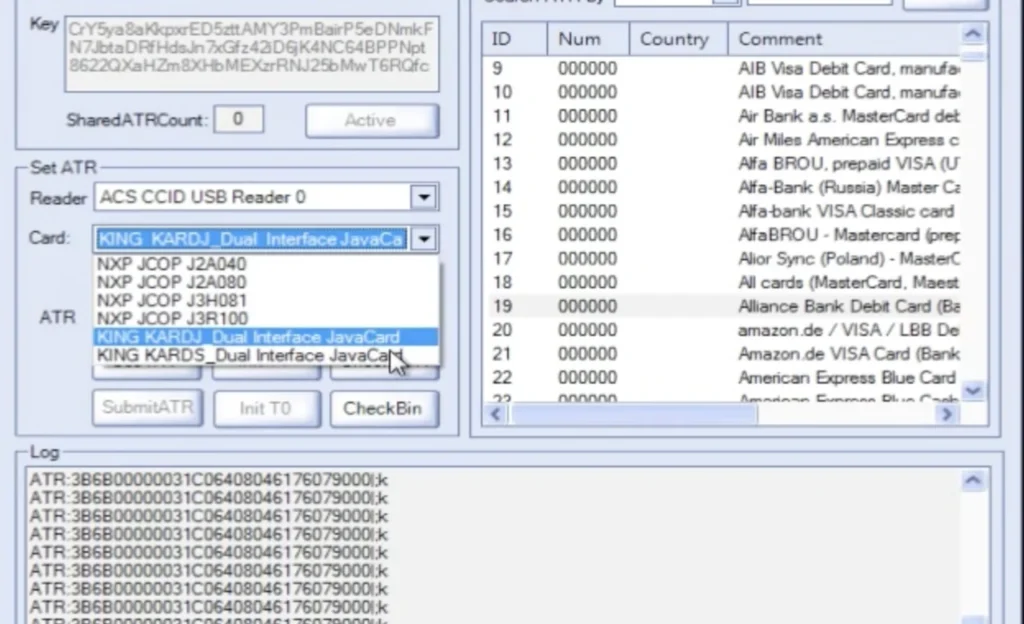The width and height of the screenshot is (1024, 624).
Task: Select row 21 Amazon.de VISA Card
Action: coord(724,354)
